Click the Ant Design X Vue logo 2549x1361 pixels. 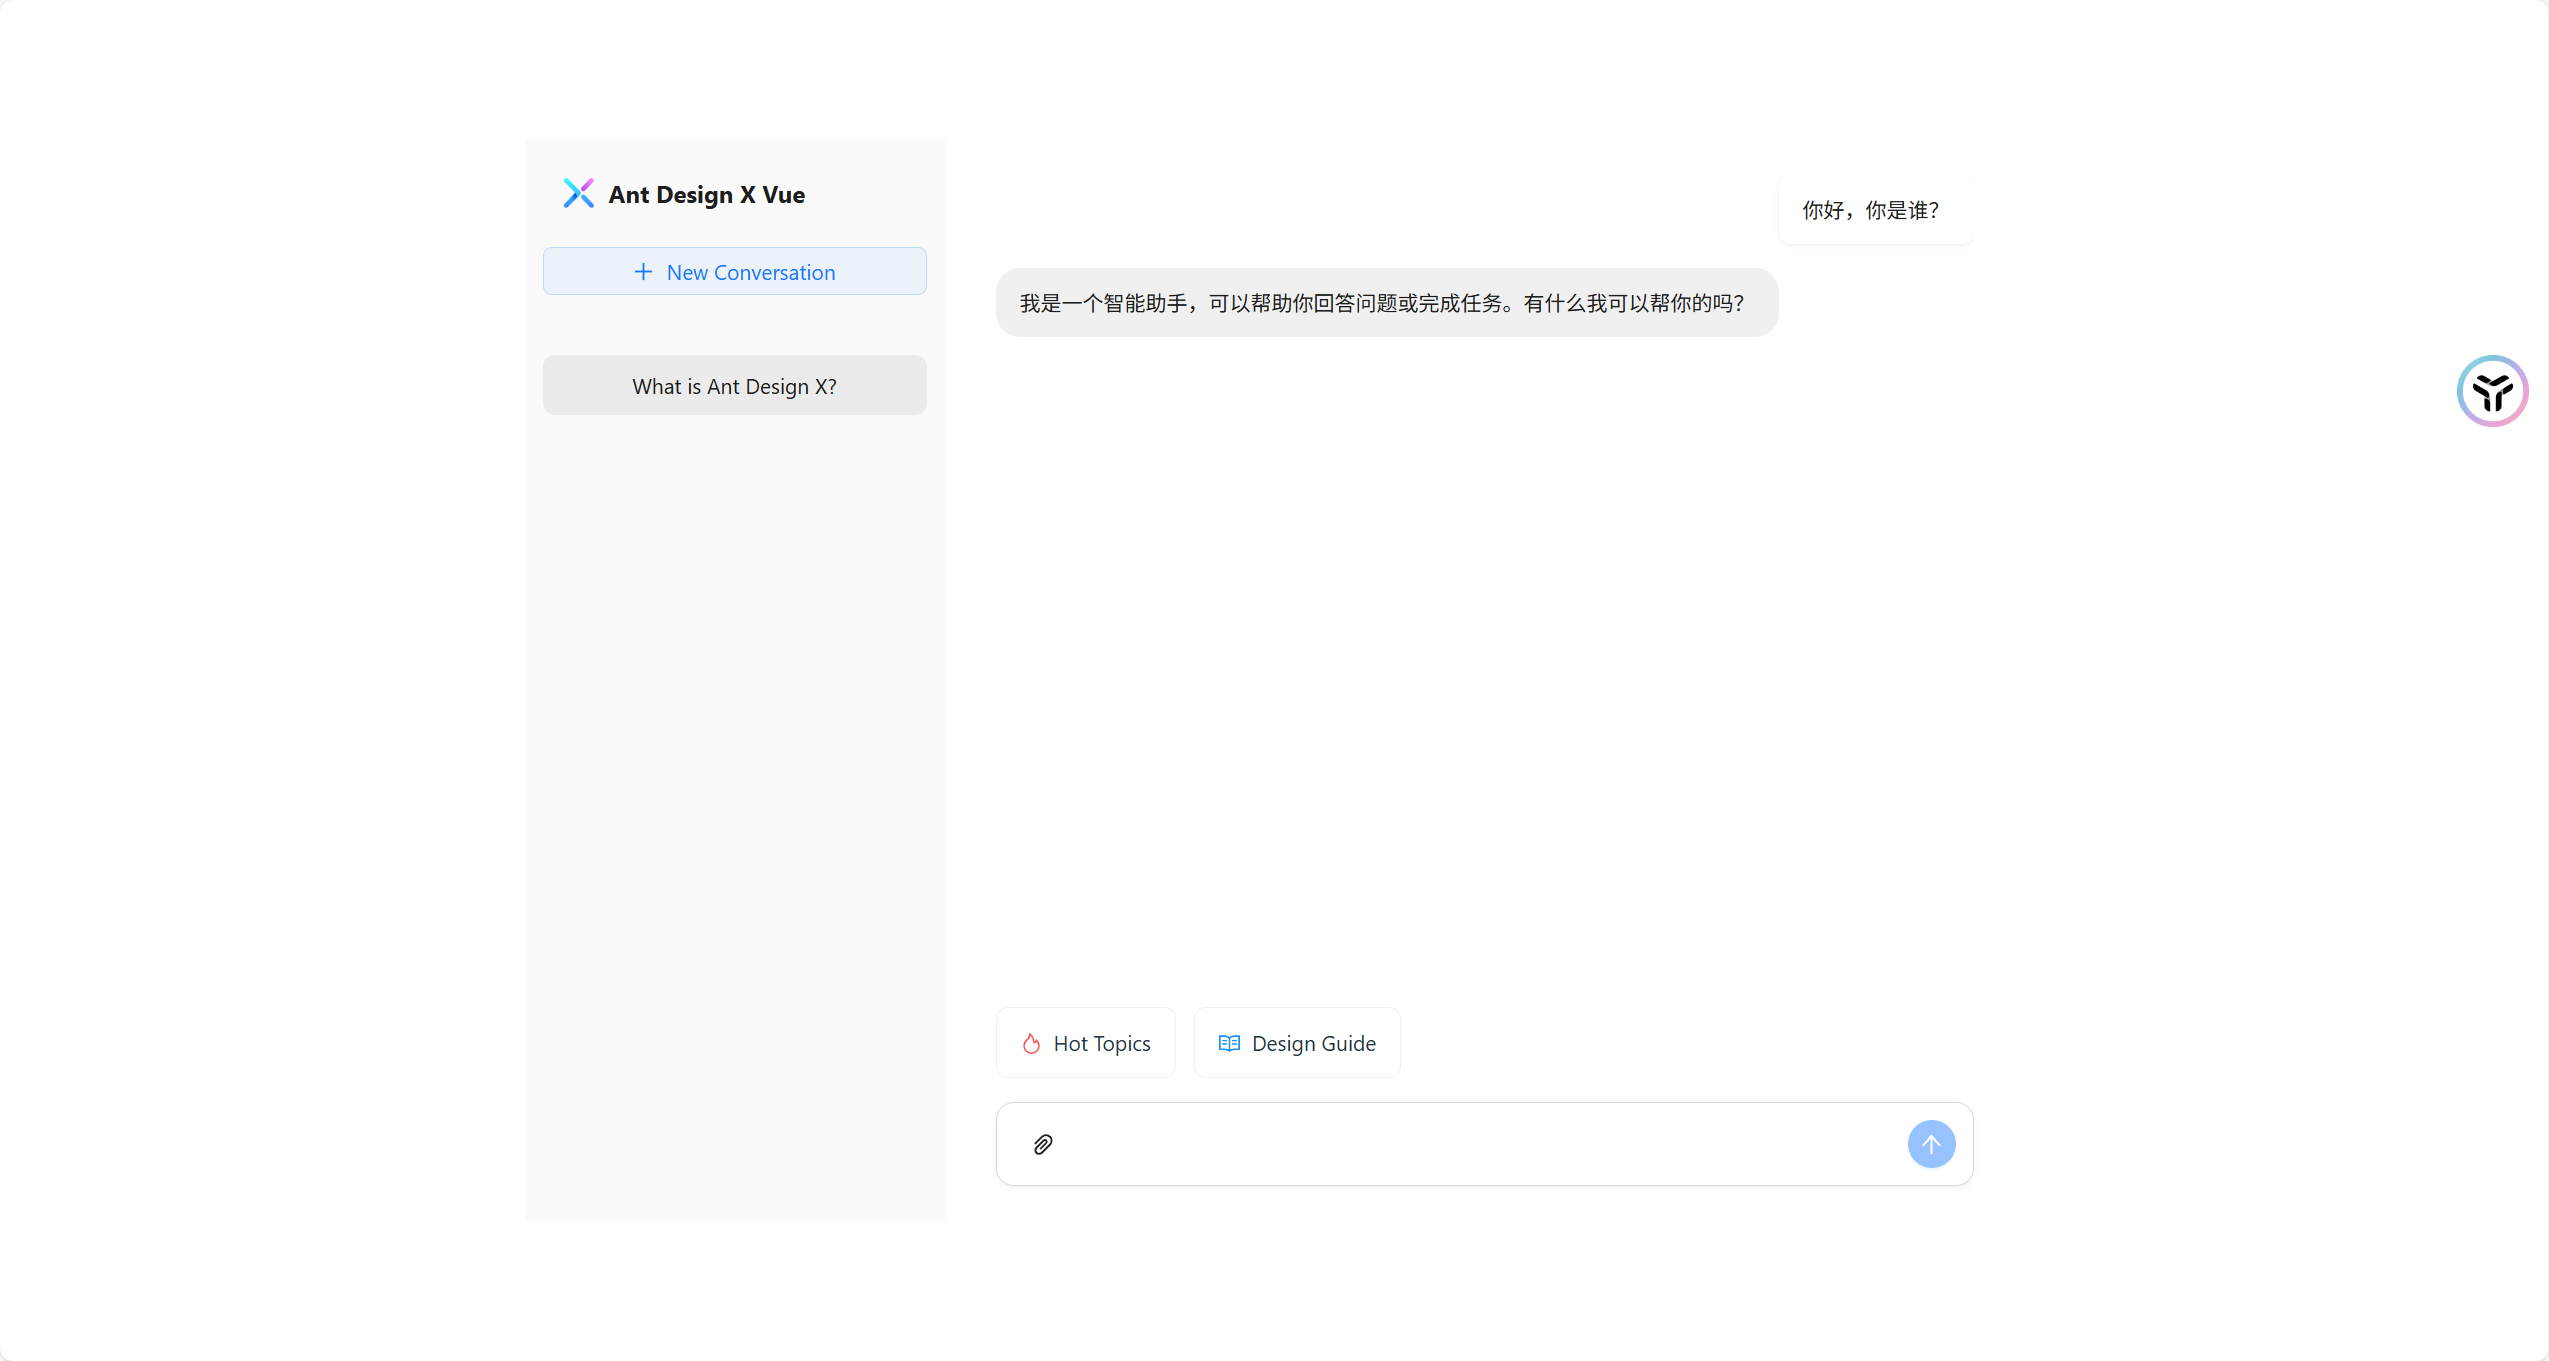(x=580, y=193)
